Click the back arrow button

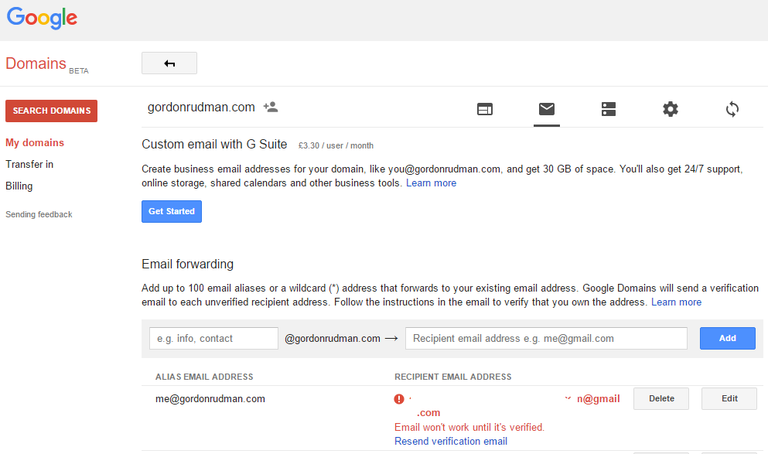[x=169, y=63]
